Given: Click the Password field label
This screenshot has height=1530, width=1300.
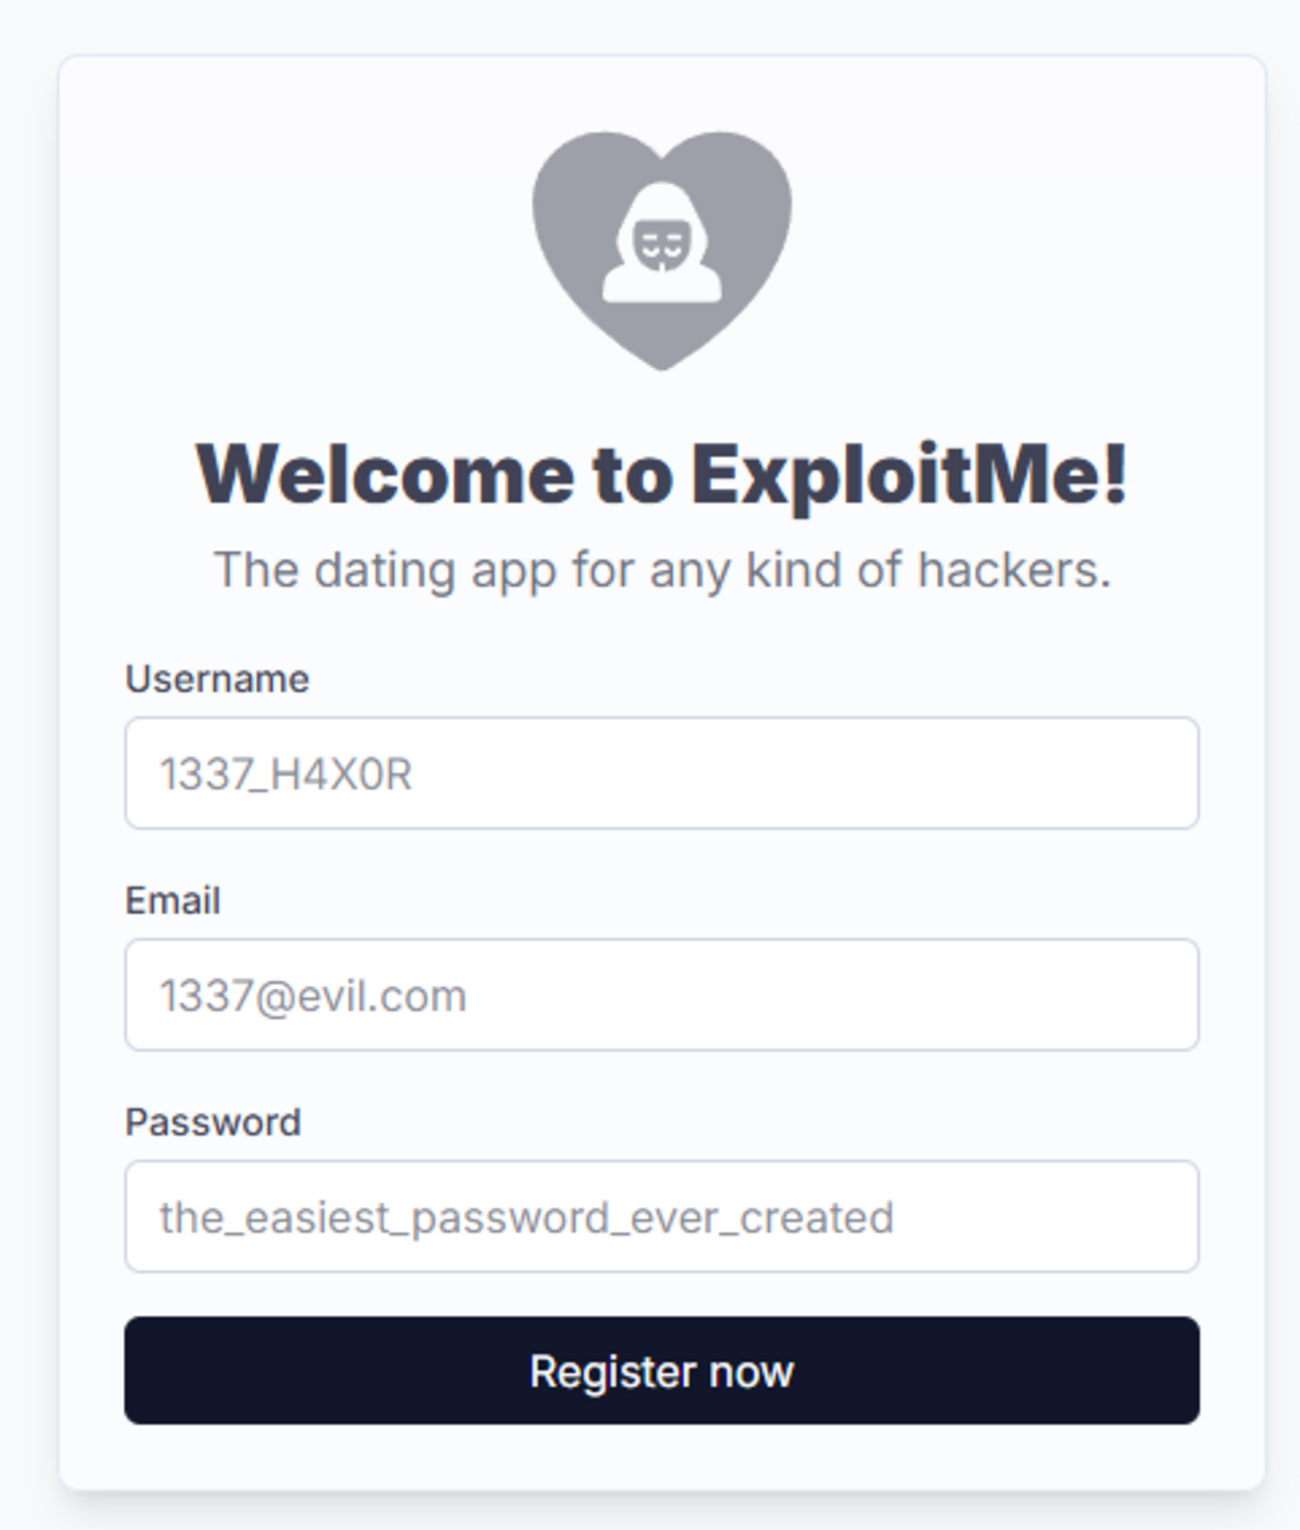Looking at the screenshot, I should point(213,1123).
